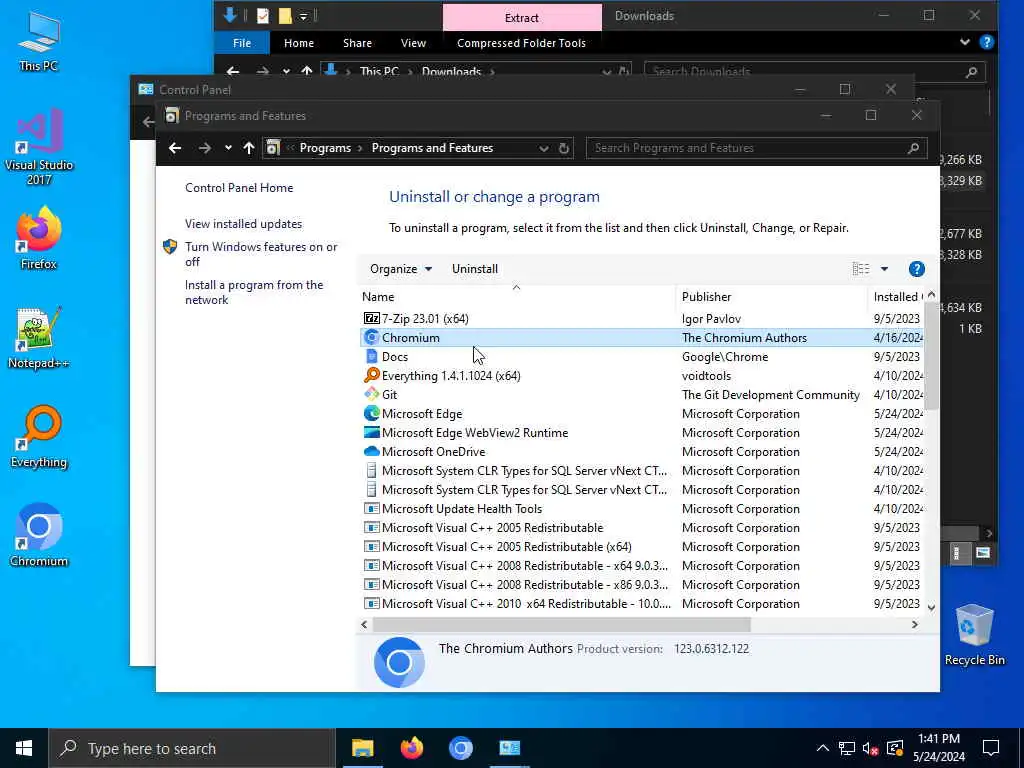The height and width of the screenshot is (768, 1024).
Task: Switch to Chromium in the taskbar
Action: pos(460,748)
